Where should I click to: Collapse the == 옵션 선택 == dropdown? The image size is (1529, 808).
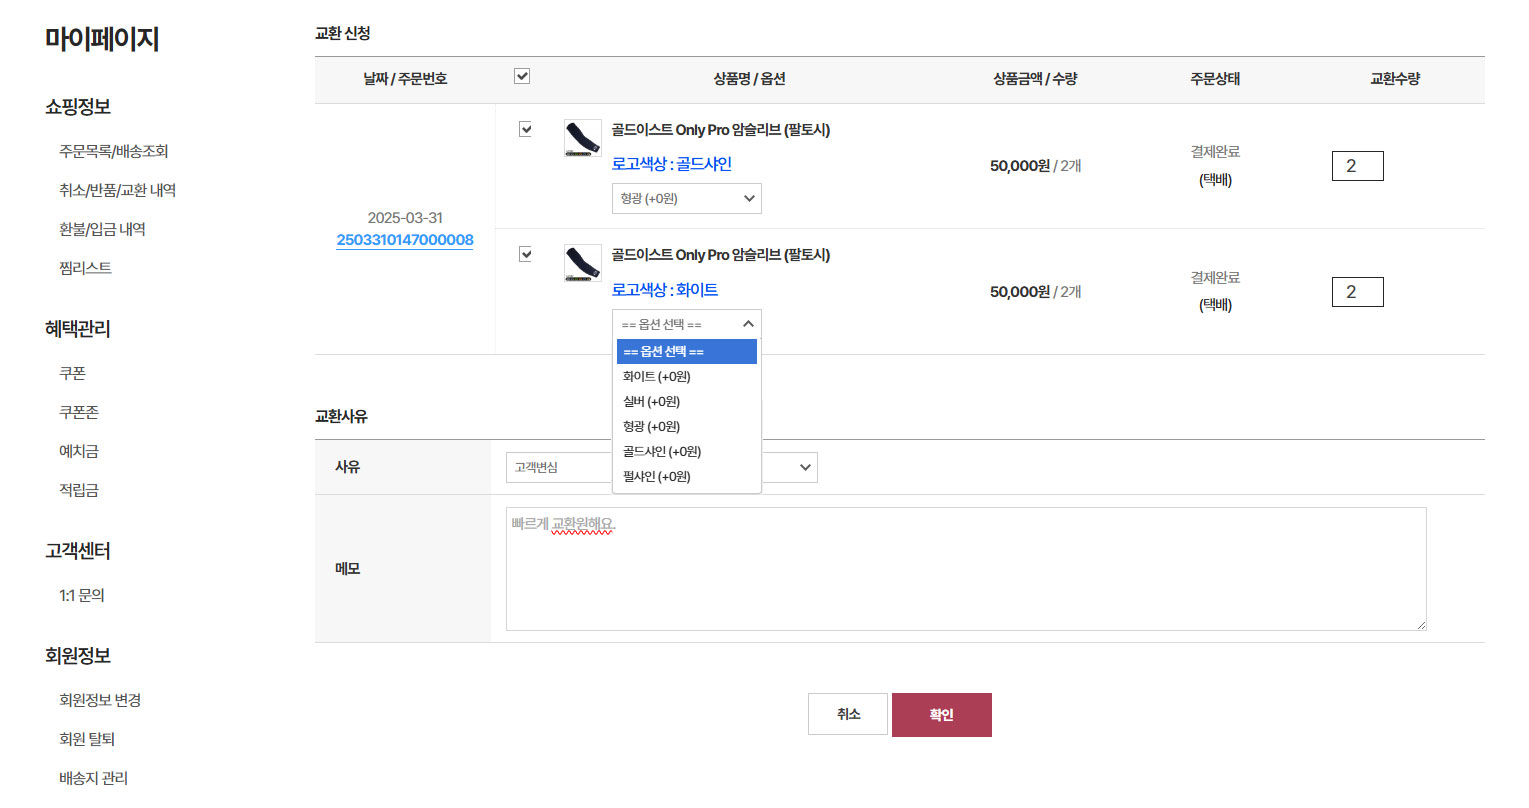(x=687, y=324)
